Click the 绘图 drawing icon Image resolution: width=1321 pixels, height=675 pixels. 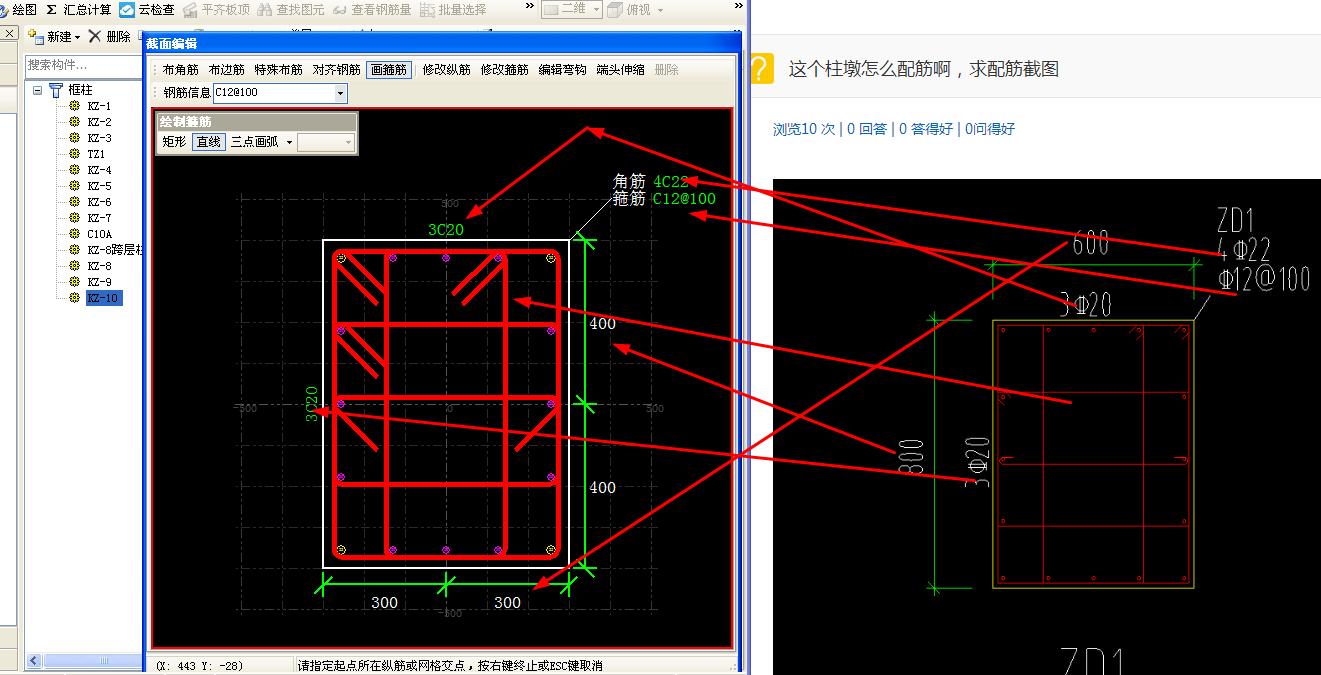point(5,9)
